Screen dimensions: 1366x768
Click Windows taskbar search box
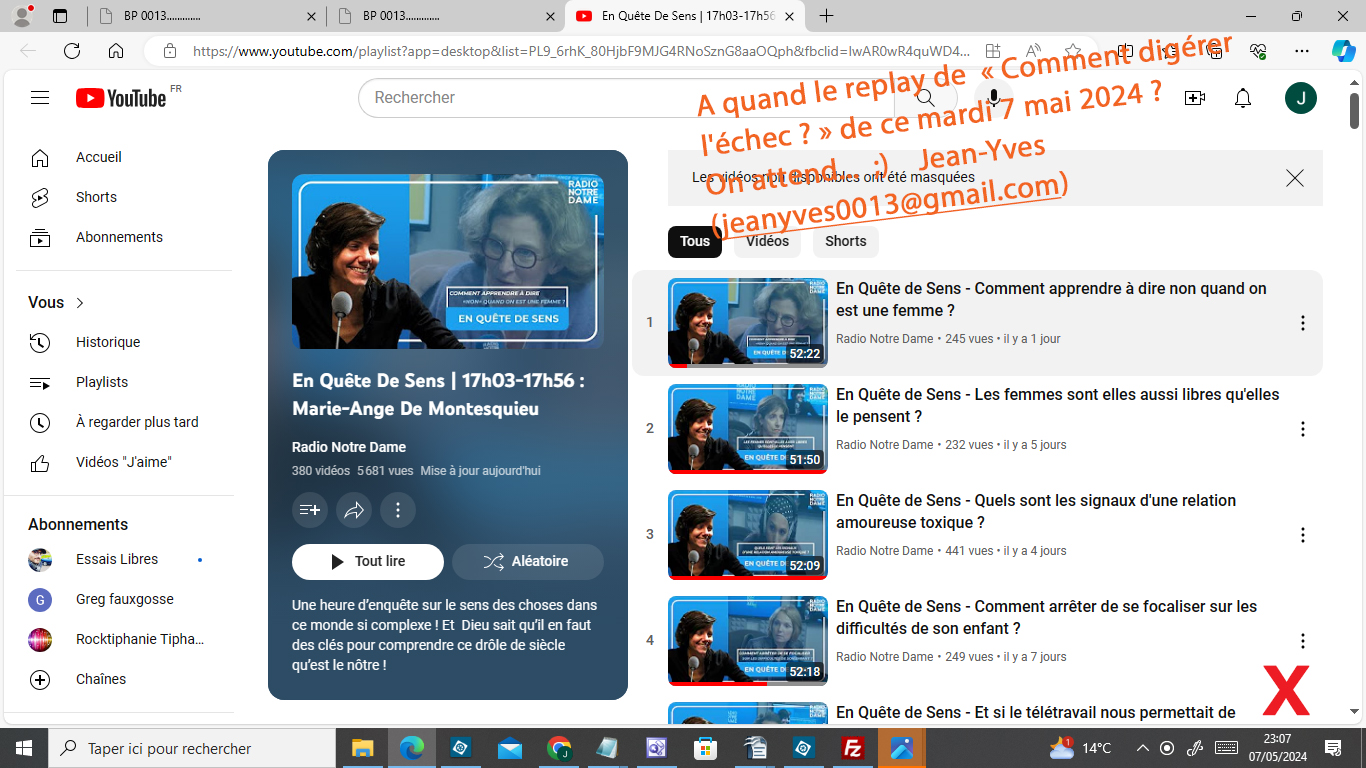point(192,748)
